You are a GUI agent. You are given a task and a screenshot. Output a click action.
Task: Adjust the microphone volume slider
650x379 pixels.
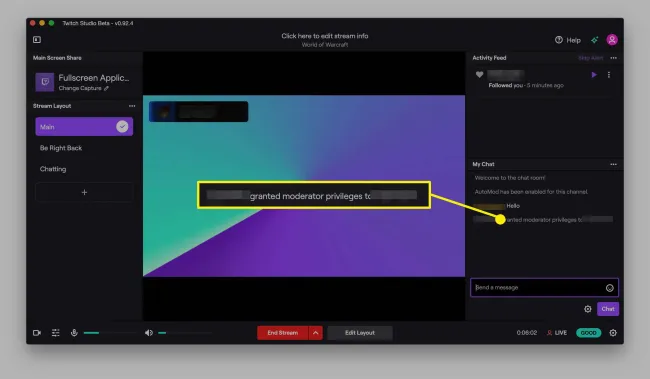pos(110,333)
